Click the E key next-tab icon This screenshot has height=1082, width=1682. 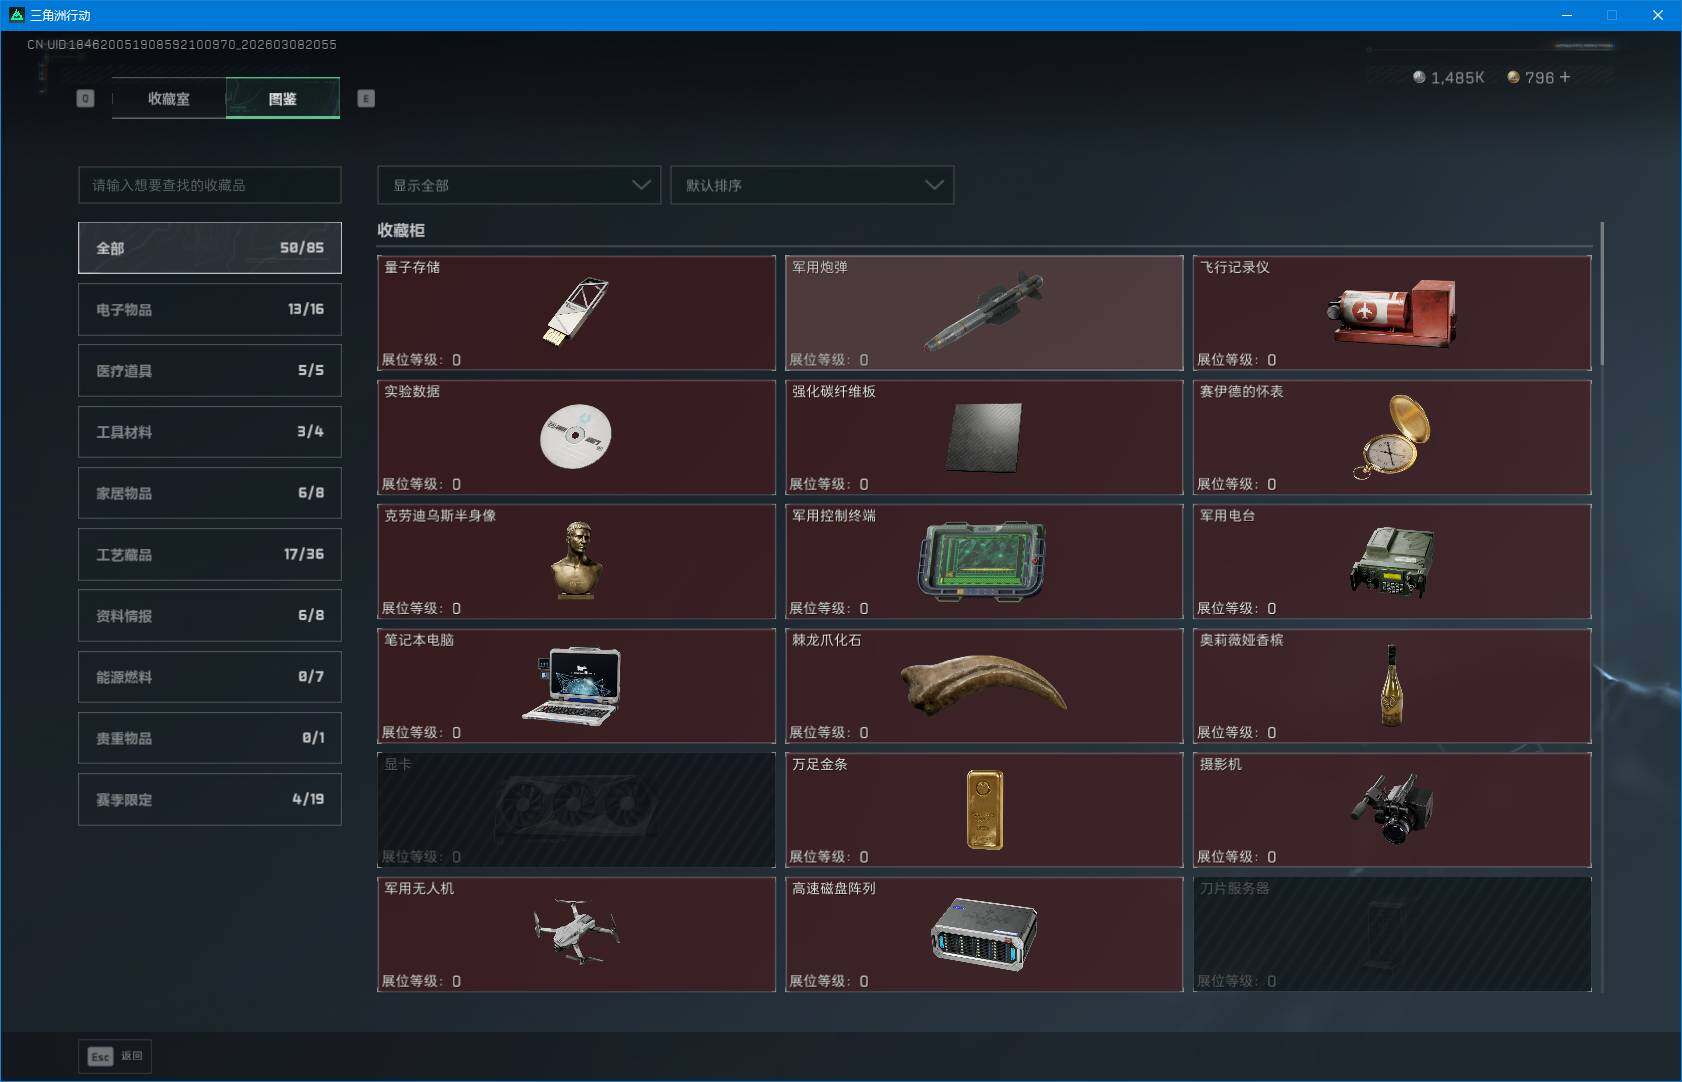coord(366,98)
